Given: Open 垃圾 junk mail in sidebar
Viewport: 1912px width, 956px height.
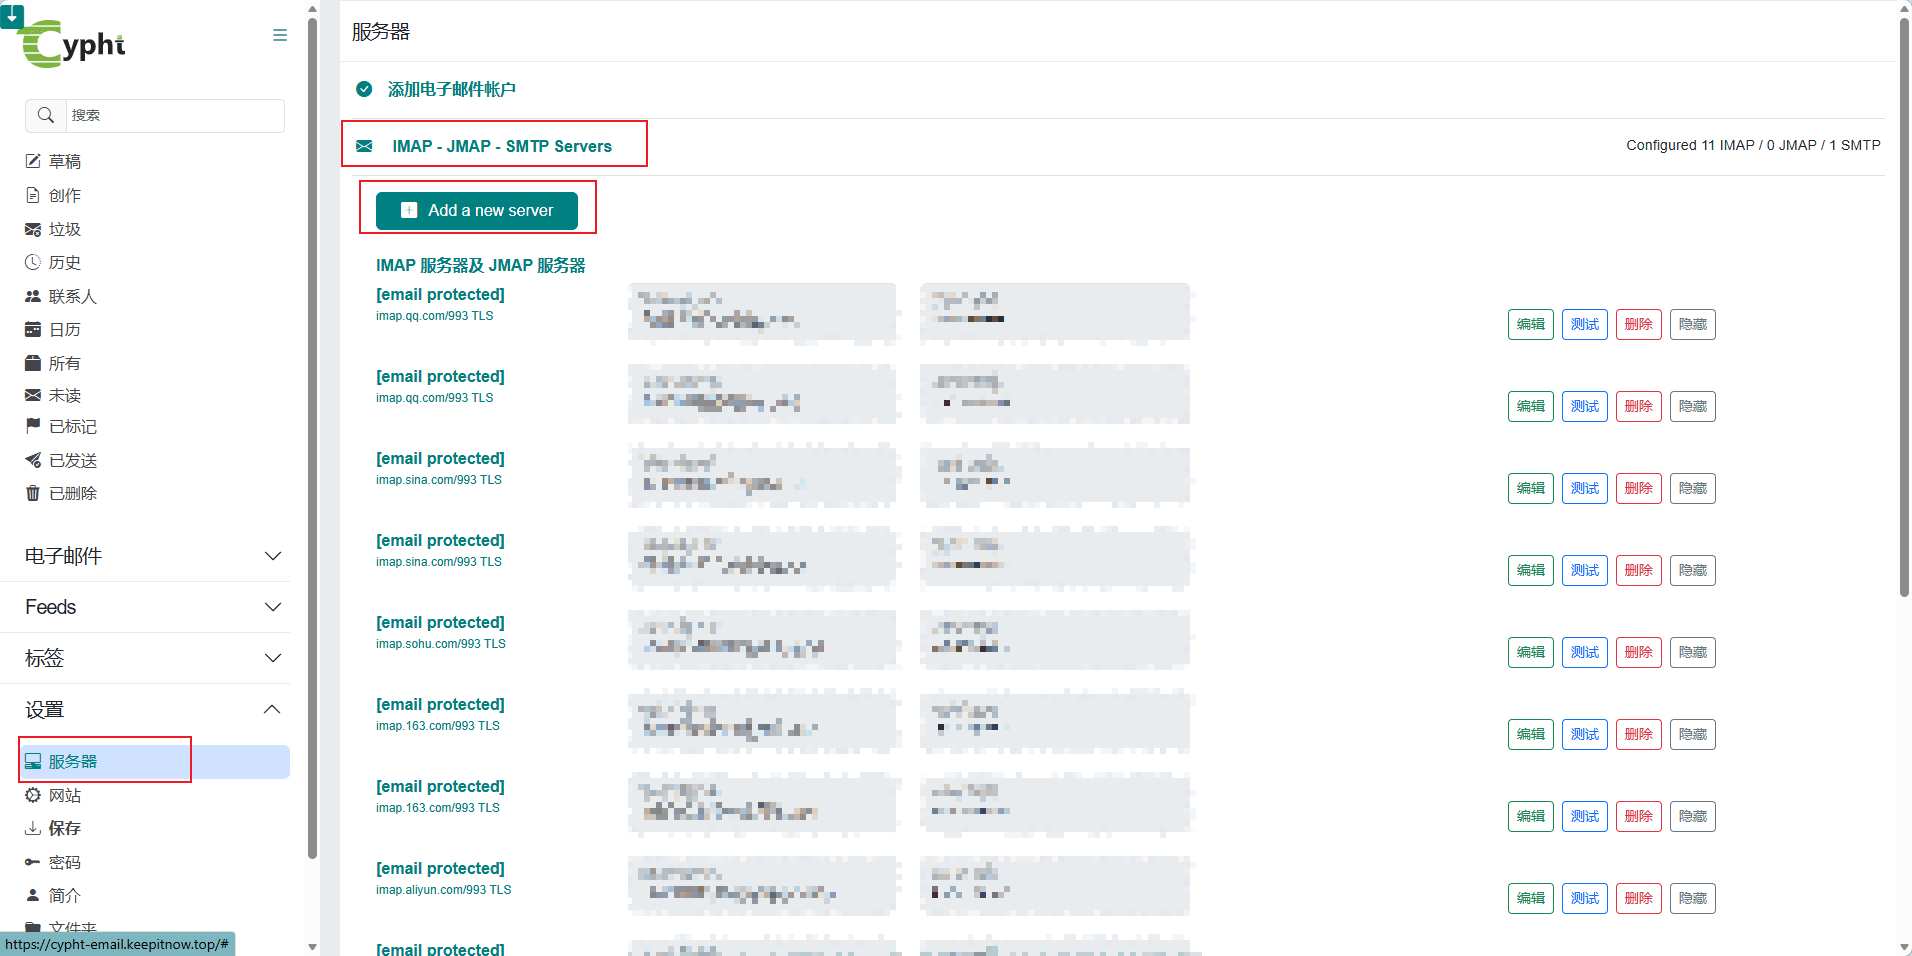Looking at the screenshot, I should [x=64, y=230].
